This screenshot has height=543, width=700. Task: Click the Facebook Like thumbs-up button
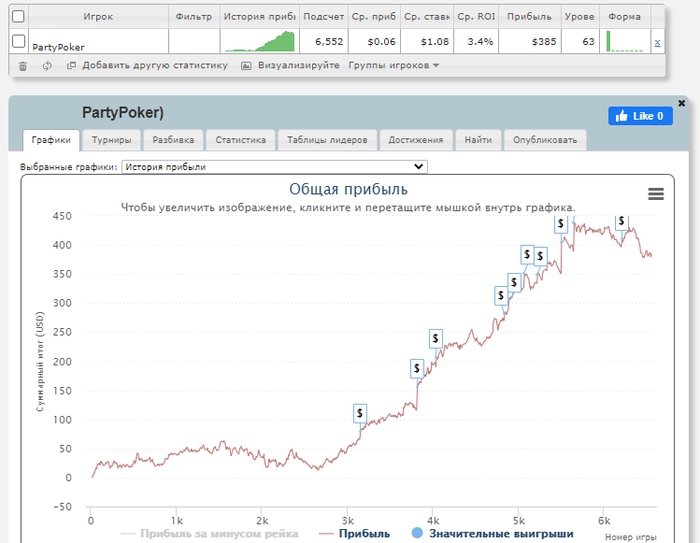tap(640, 116)
